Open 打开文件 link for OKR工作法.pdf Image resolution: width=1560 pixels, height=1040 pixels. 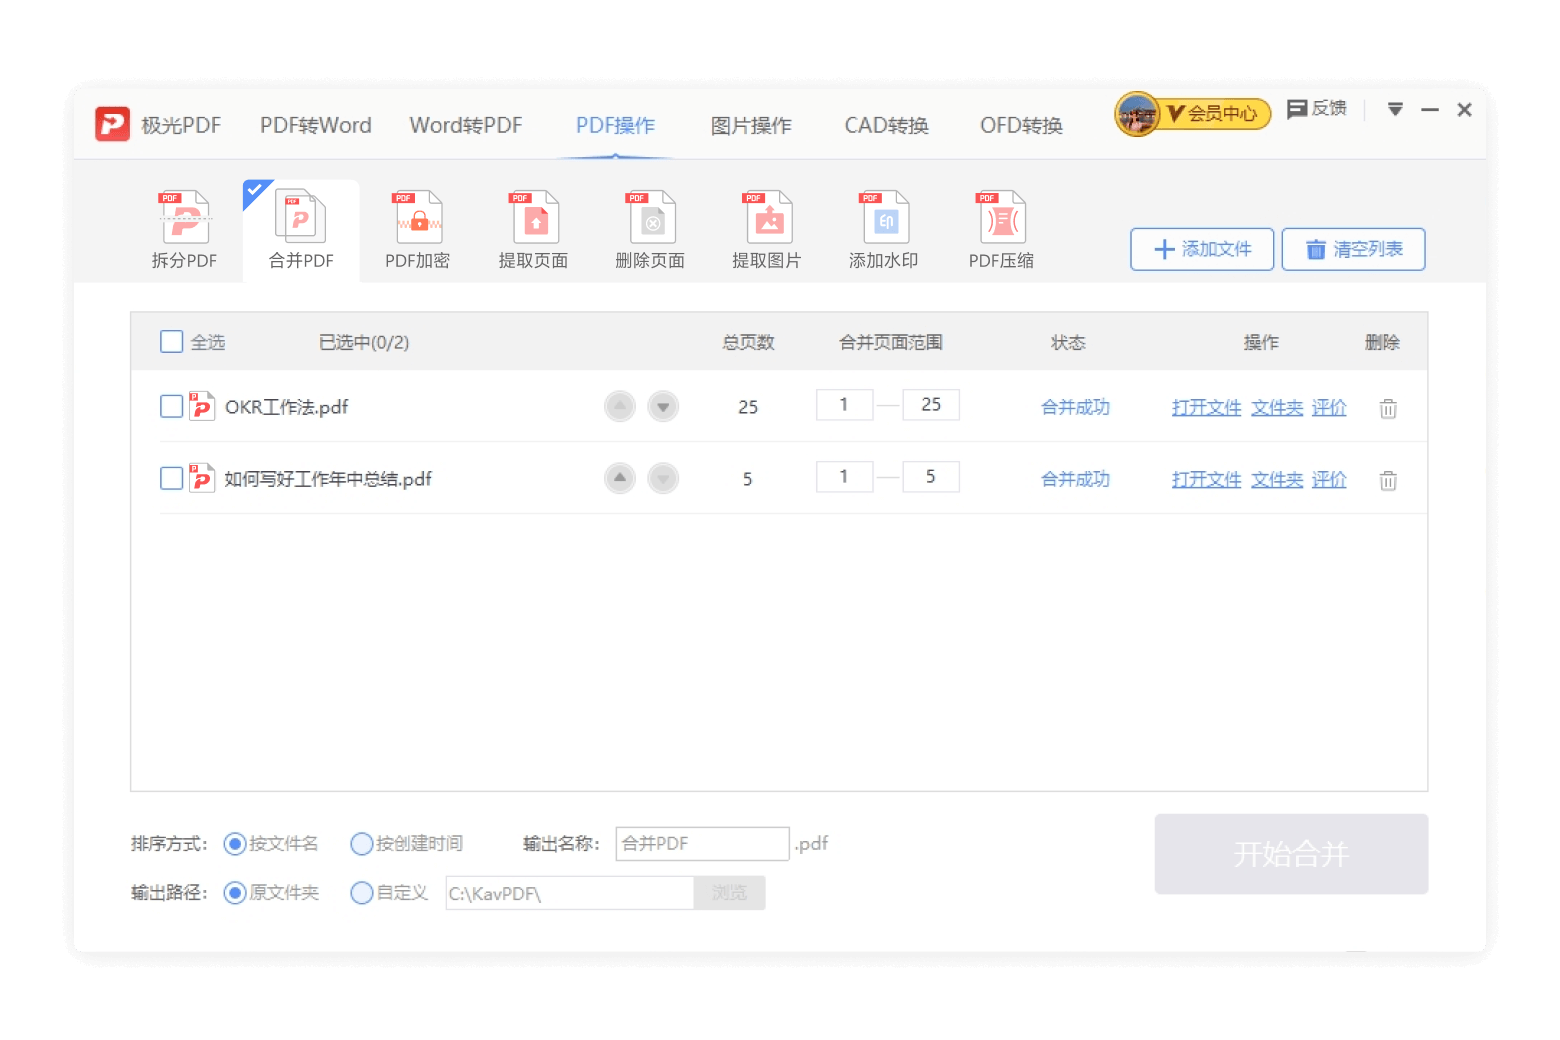pos(1206,407)
